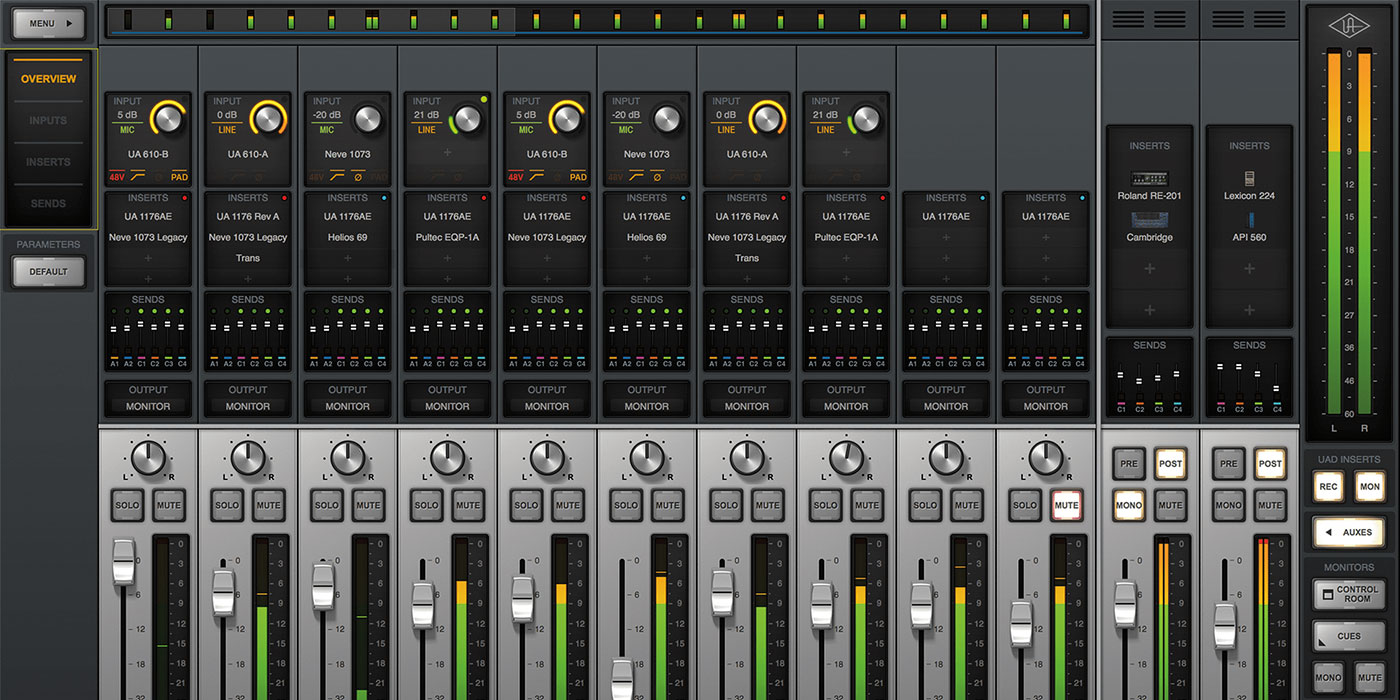Open the Pultec EQP-1A insert on channel 4
Viewport: 1400px width, 700px height.
(x=447, y=237)
